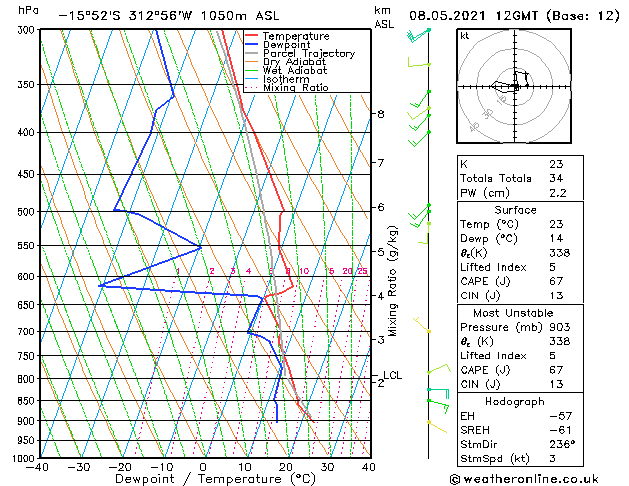Click the Surface dewpoint value 14
Screen dimensions: 629x486
[556, 239]
